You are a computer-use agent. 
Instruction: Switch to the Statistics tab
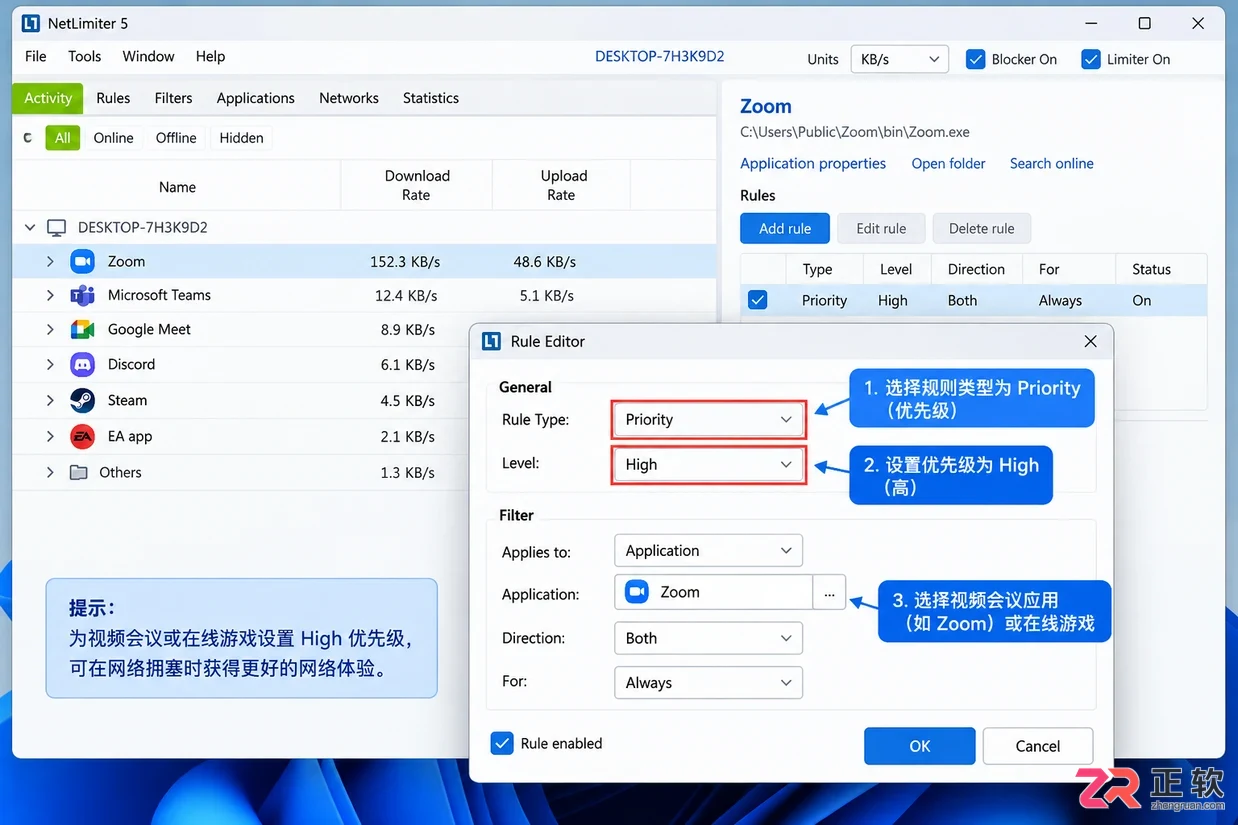click(x=431, y=98)
